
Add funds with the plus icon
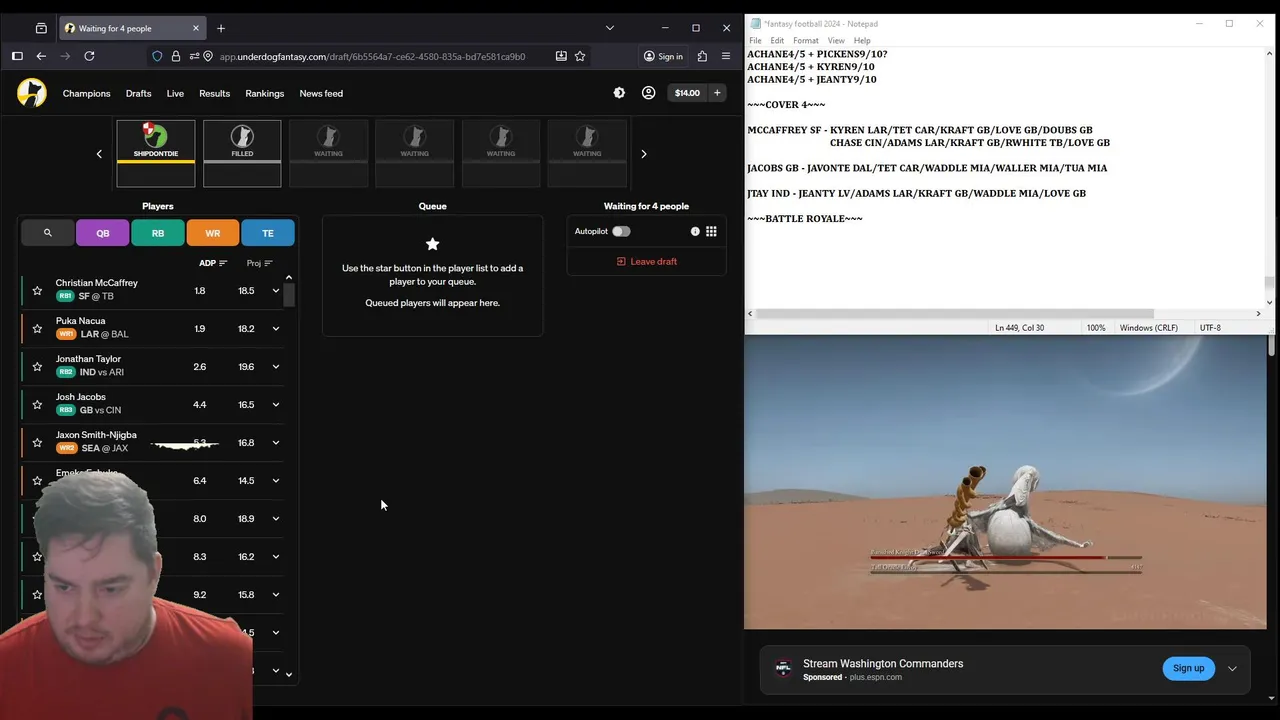pos(716,93)
